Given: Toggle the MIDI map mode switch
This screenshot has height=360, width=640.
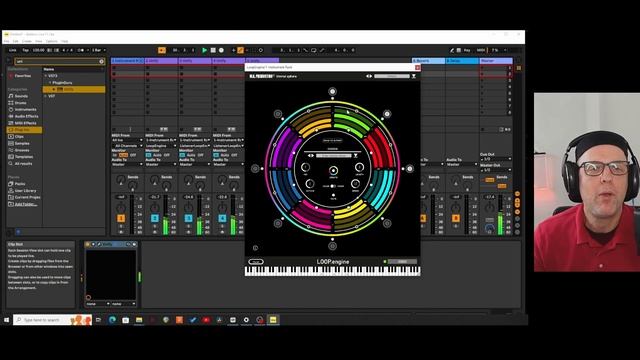Looking at the screenshot, I should (x=481, y=50).
